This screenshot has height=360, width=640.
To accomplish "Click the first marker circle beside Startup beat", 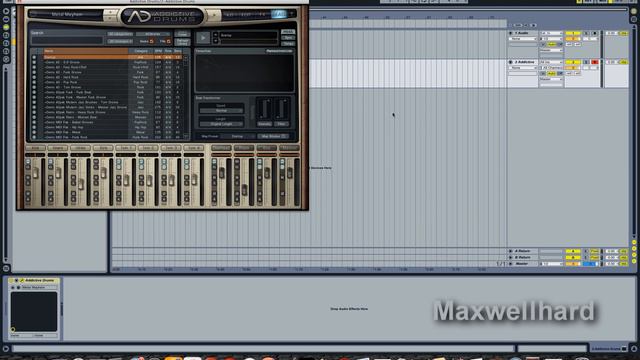I will [x=34, y=58].
